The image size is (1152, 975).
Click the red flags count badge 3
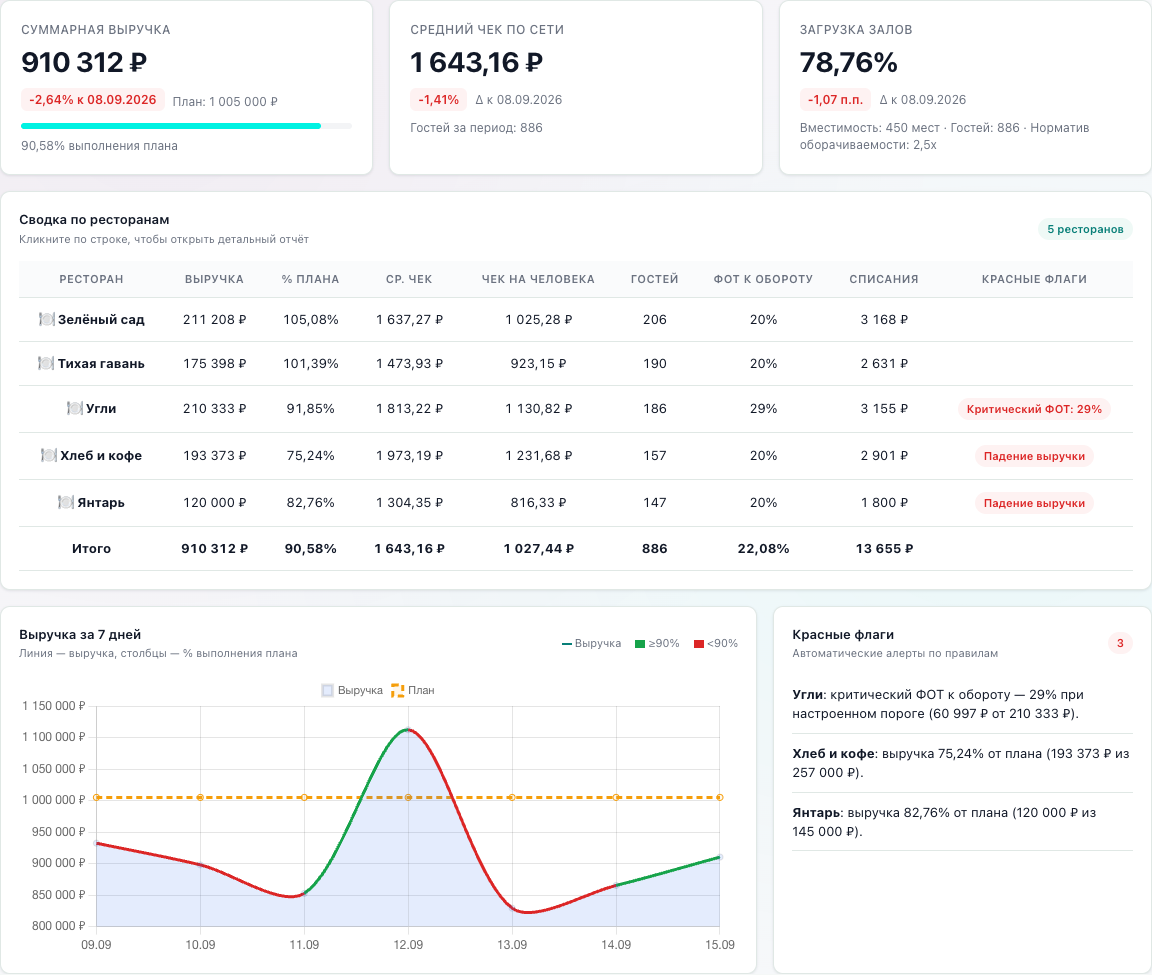1120,644
